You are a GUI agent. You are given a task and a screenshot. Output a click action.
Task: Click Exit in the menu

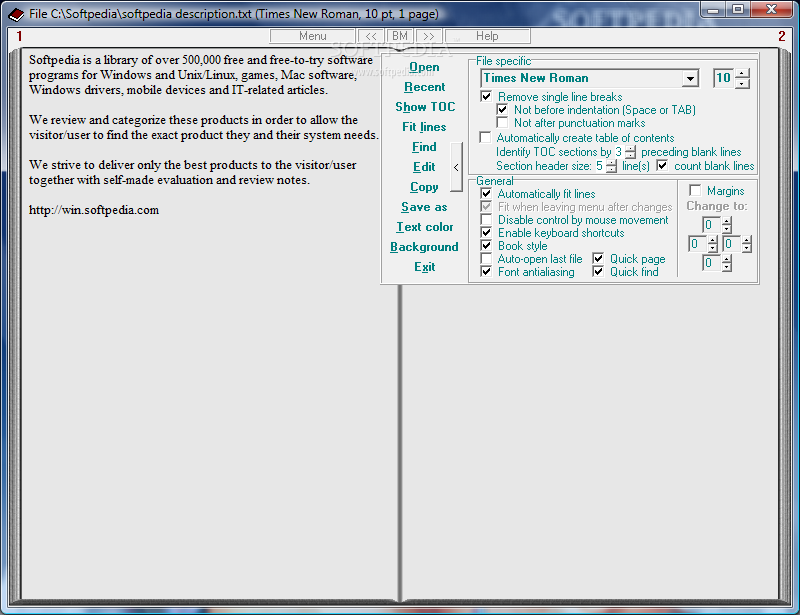(424, 267)
